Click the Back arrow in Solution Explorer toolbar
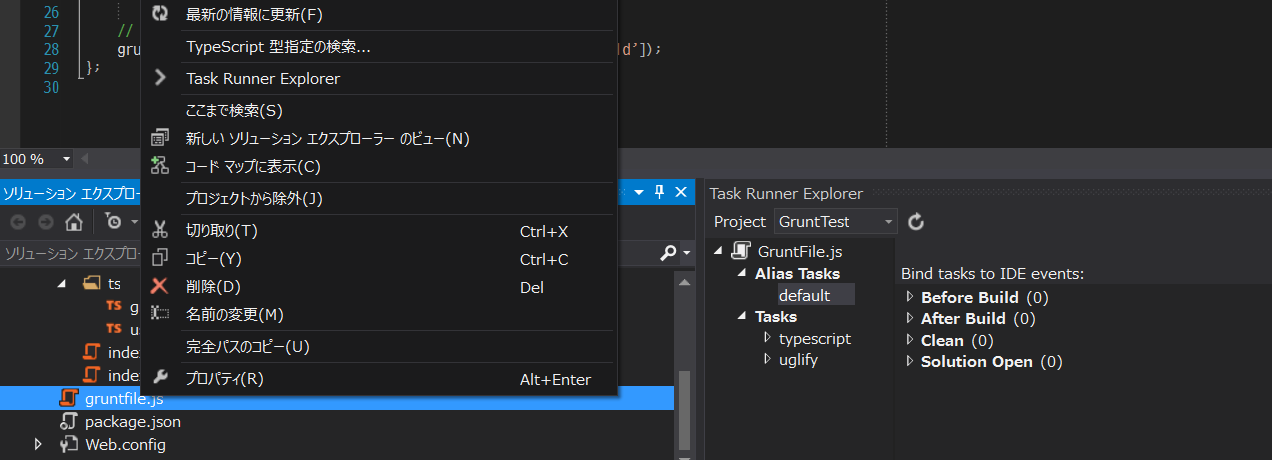The width and height of the screenshot is (1272, 460). click(x=18, y=222)
